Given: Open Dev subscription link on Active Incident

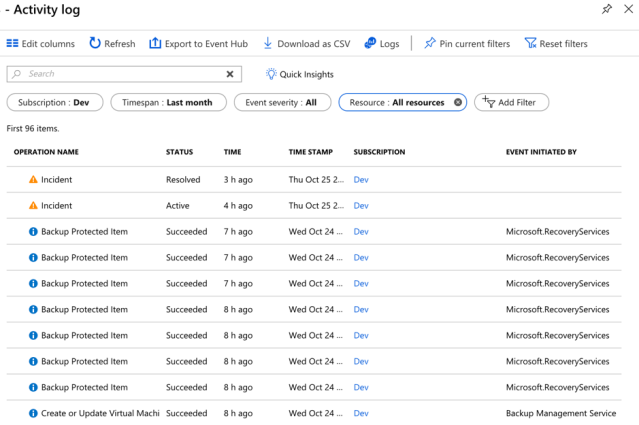Looking at the screenshot, I should click(361, 206).
